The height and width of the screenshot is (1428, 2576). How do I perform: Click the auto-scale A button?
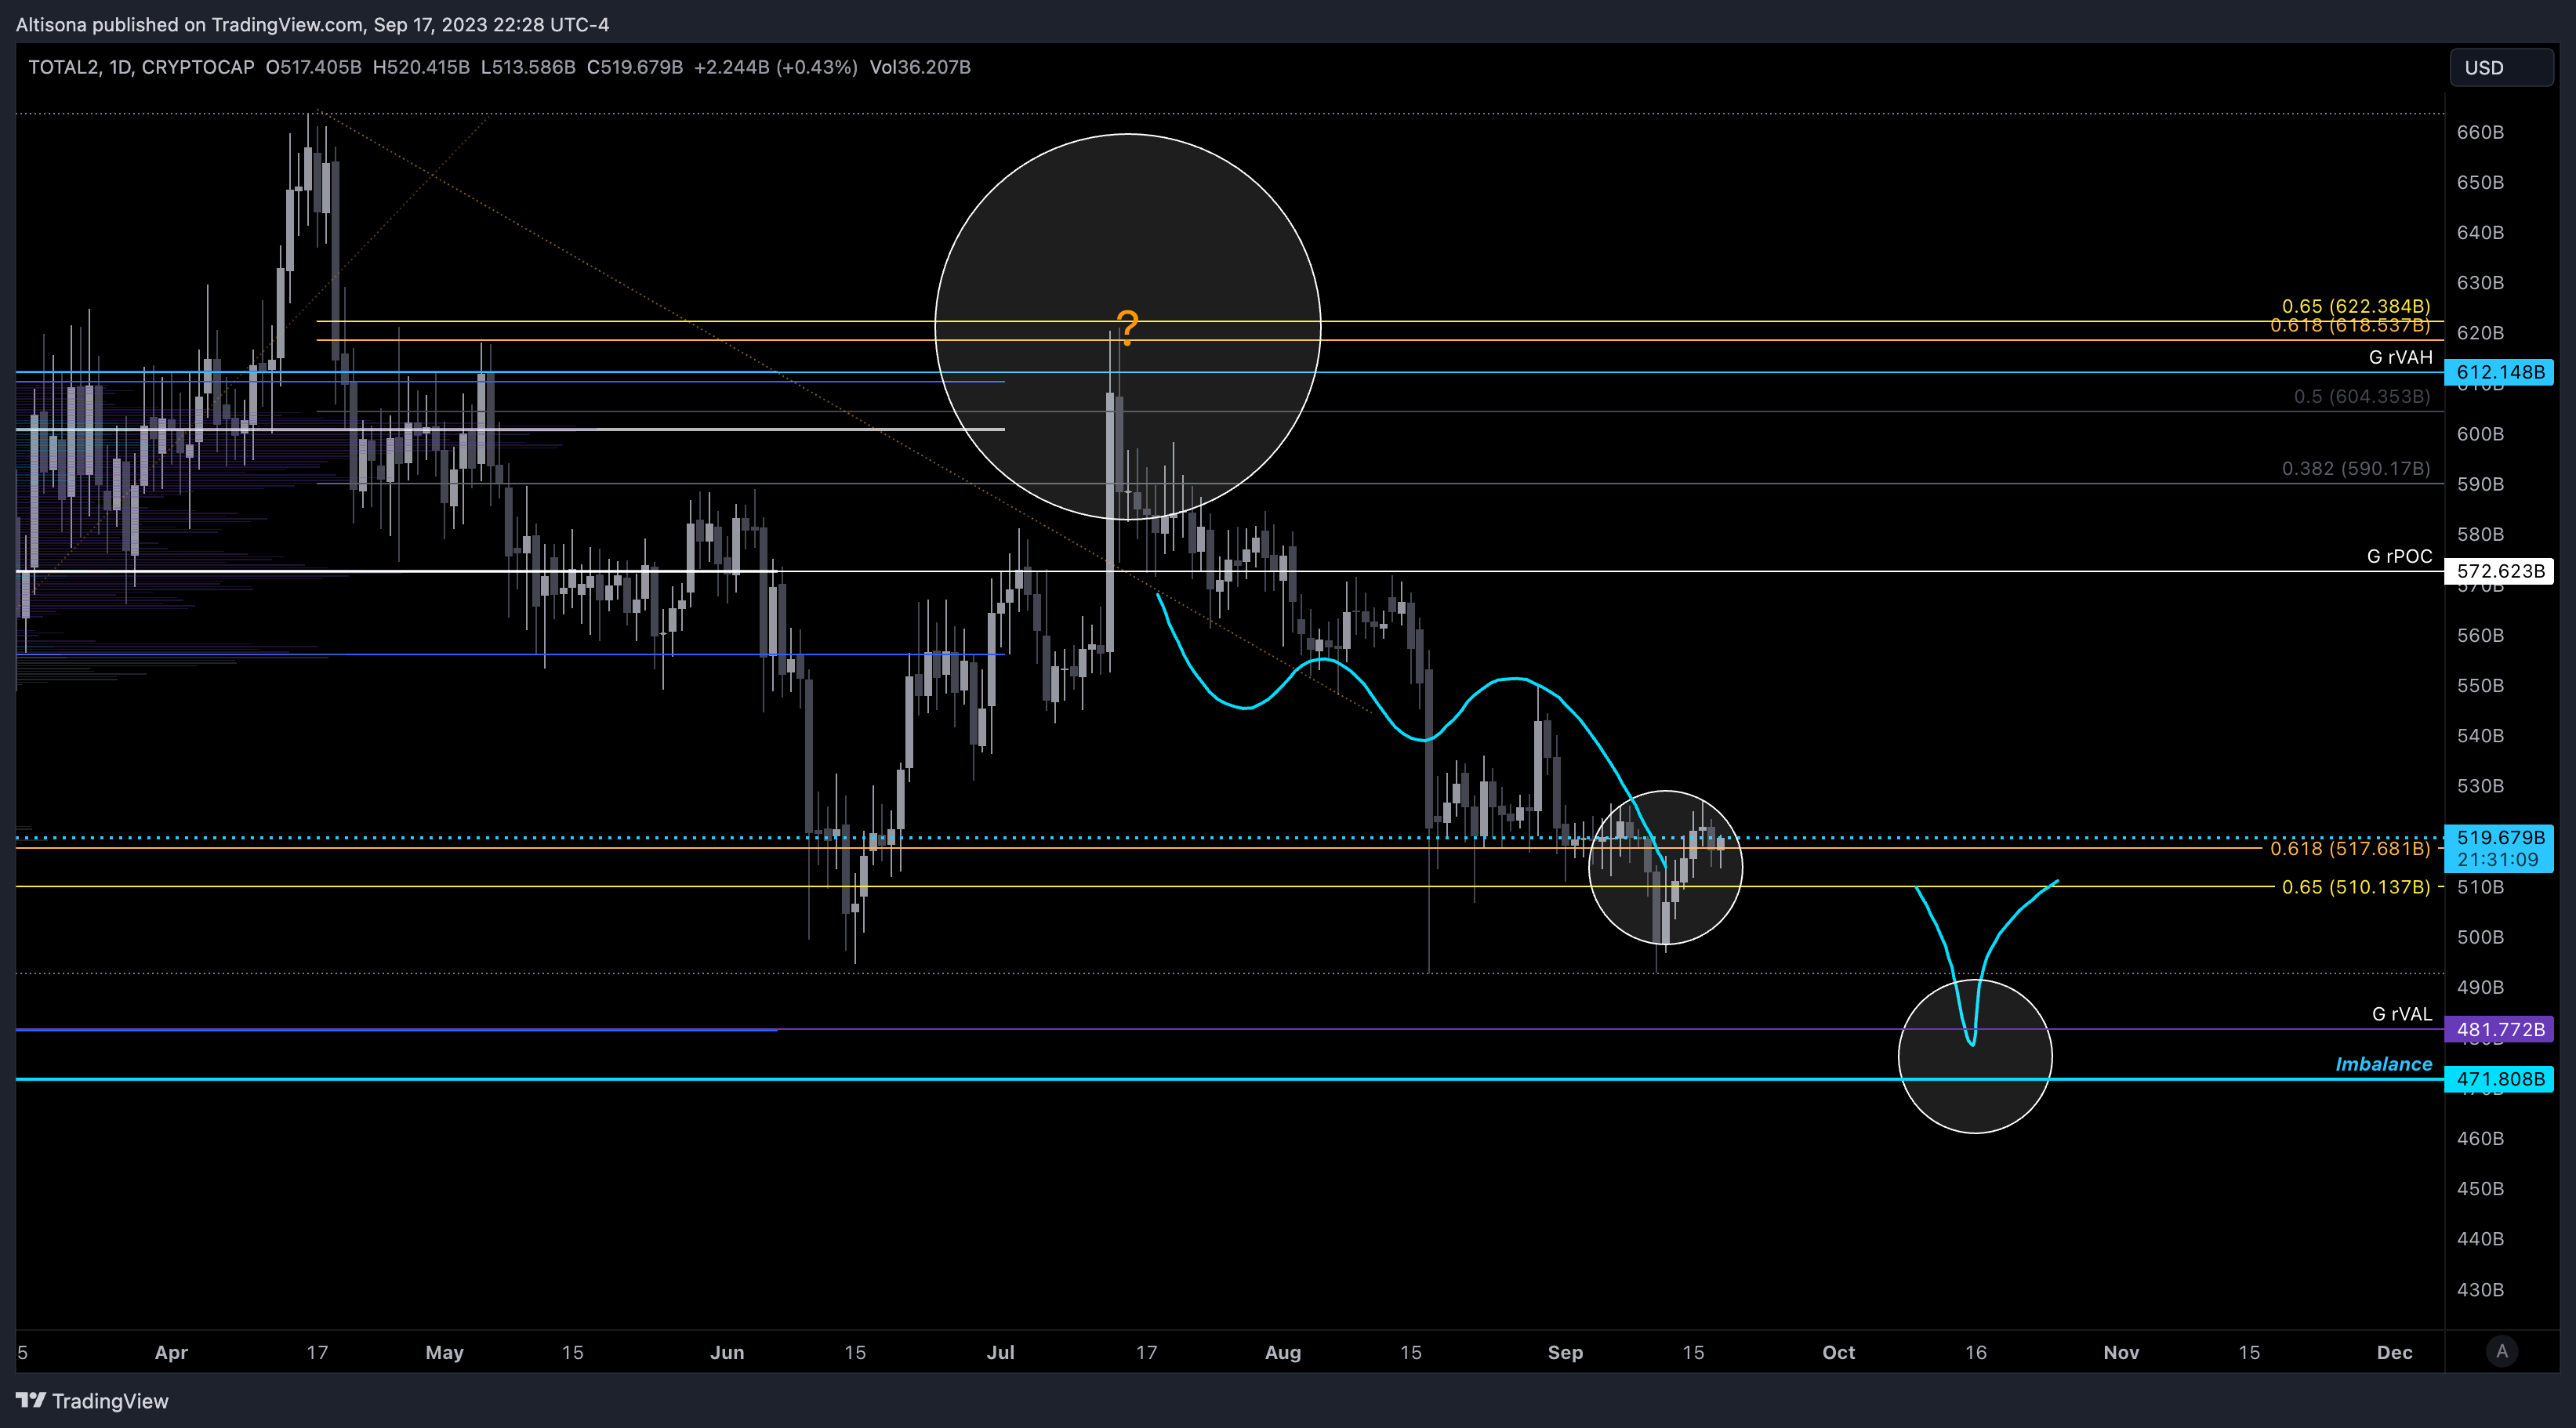2502,1352
